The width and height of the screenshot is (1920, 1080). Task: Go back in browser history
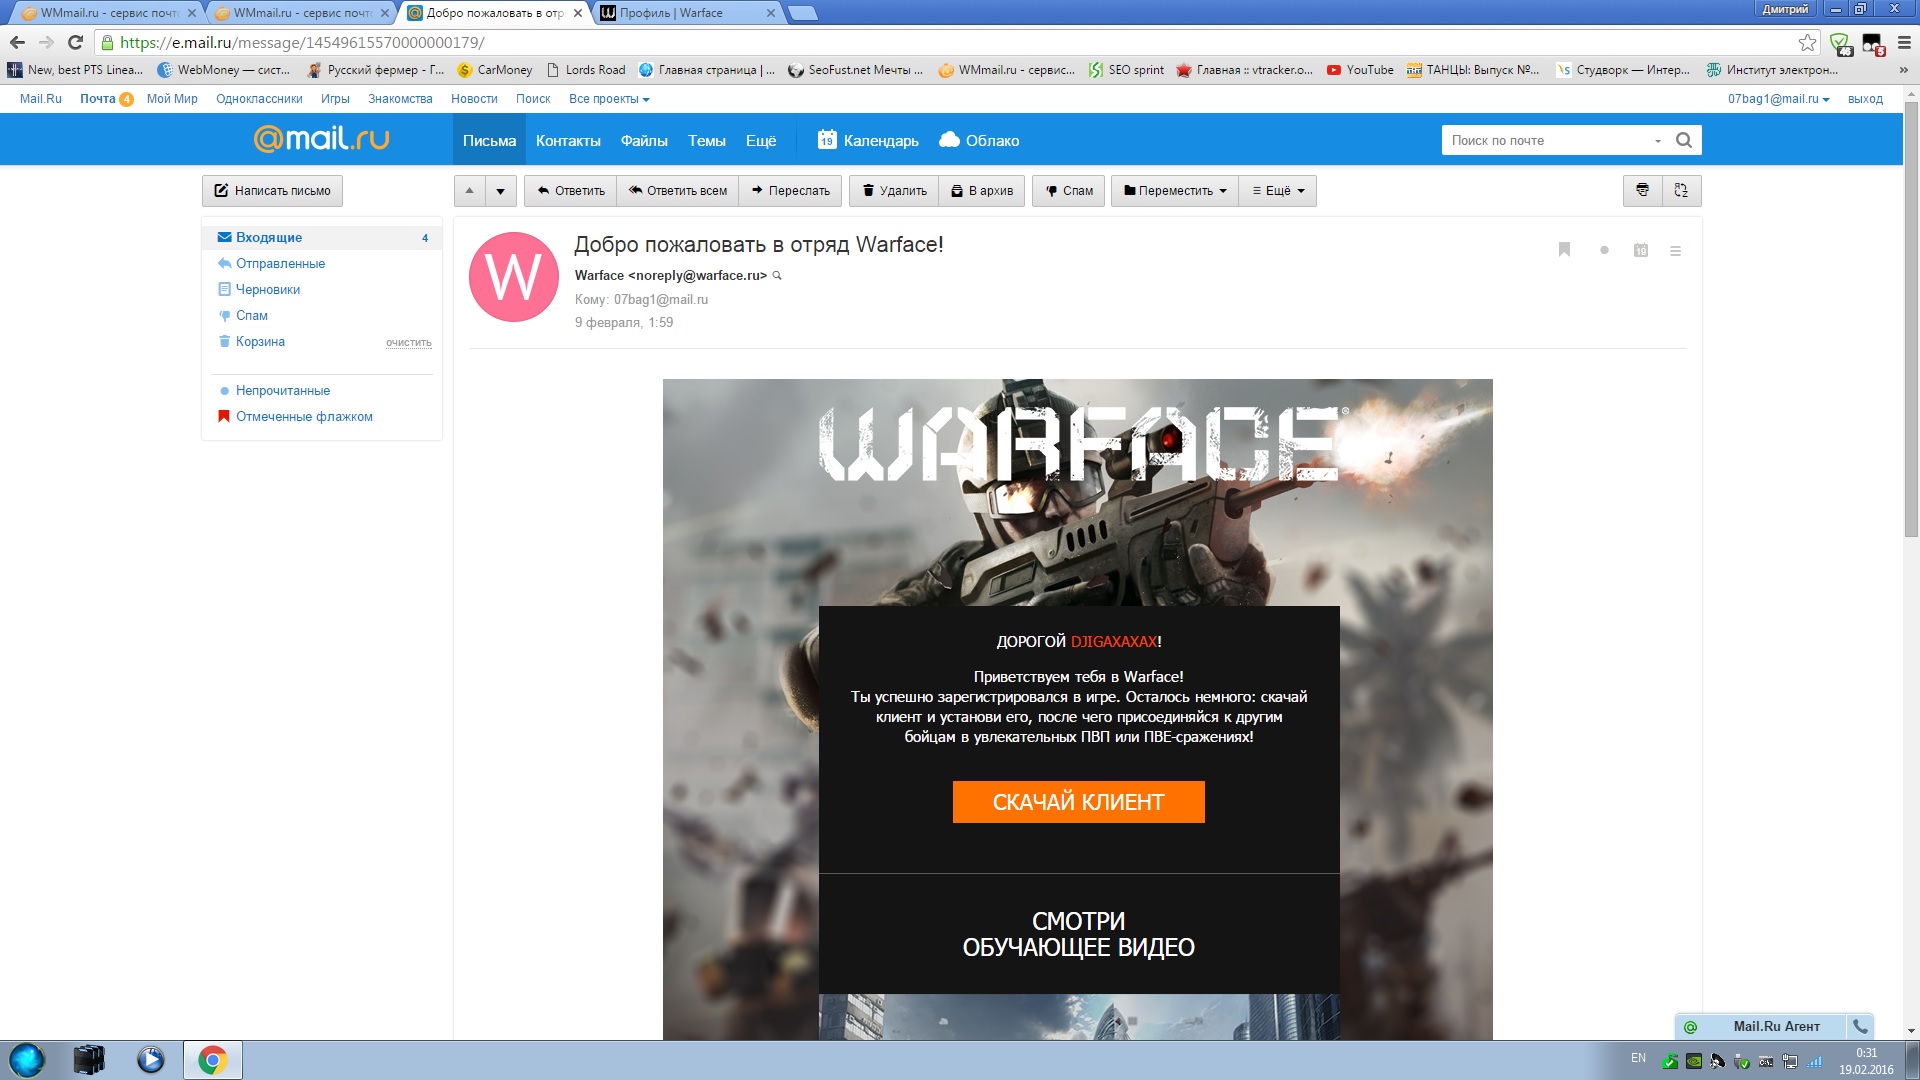tap(17, 42)
